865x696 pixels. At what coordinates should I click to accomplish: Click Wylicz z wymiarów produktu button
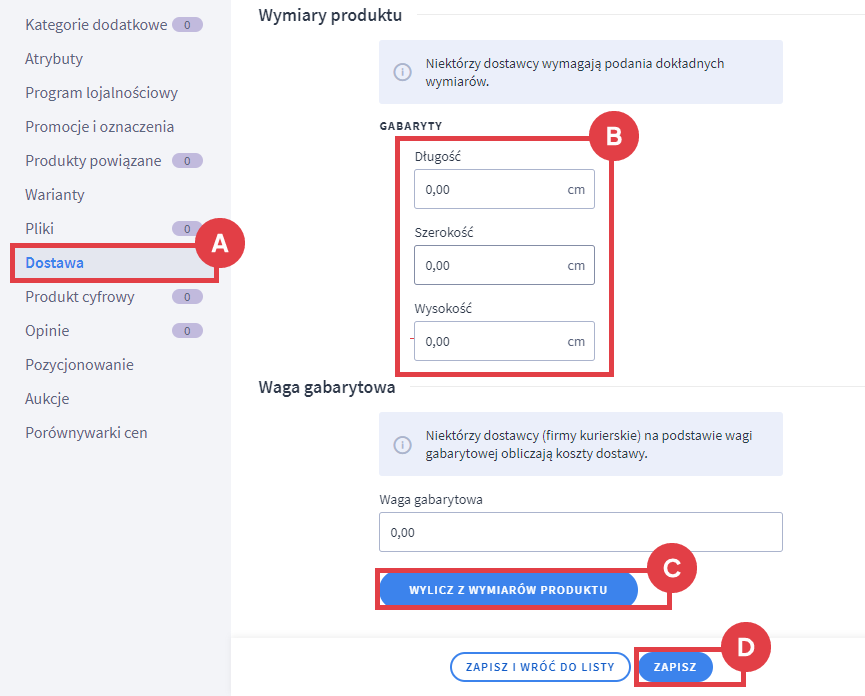coord(508,590)
